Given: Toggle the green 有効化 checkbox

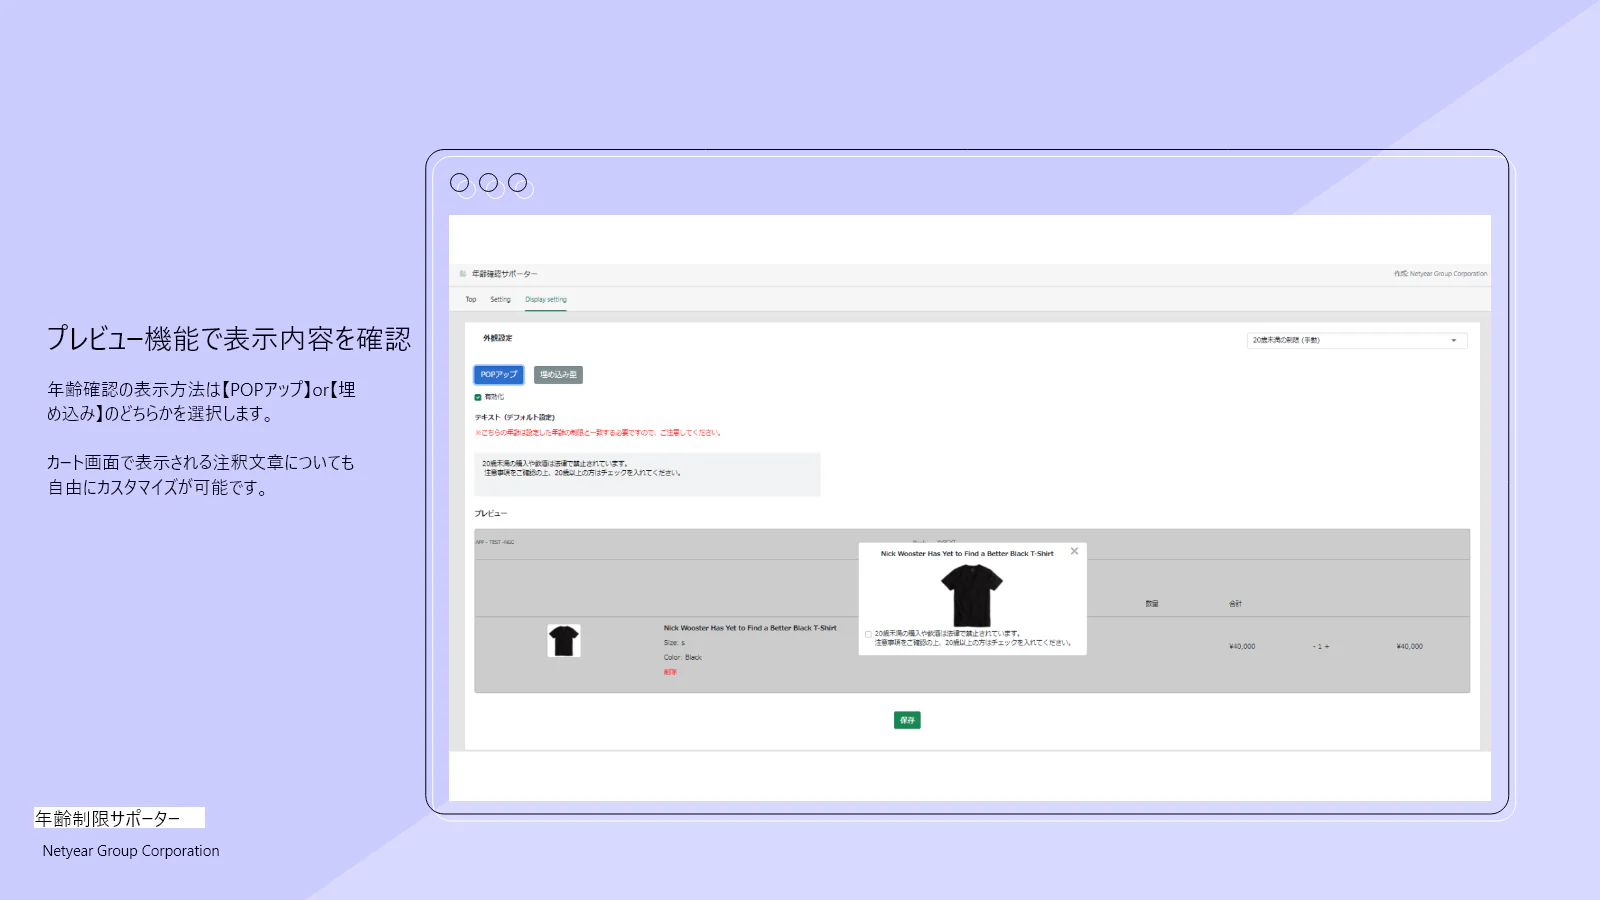Looking at the screenshot, I should coord(478,397).
